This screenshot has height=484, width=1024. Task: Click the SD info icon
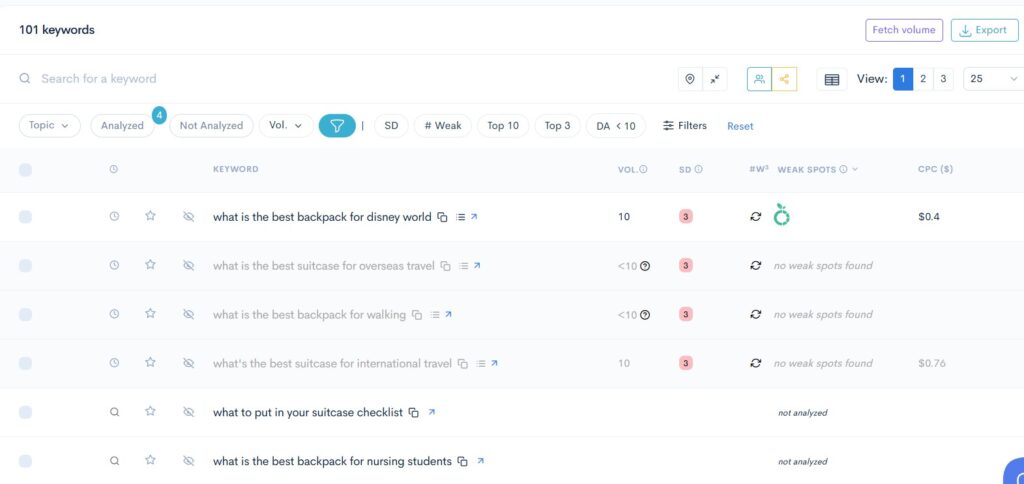[x=698, y=169]
